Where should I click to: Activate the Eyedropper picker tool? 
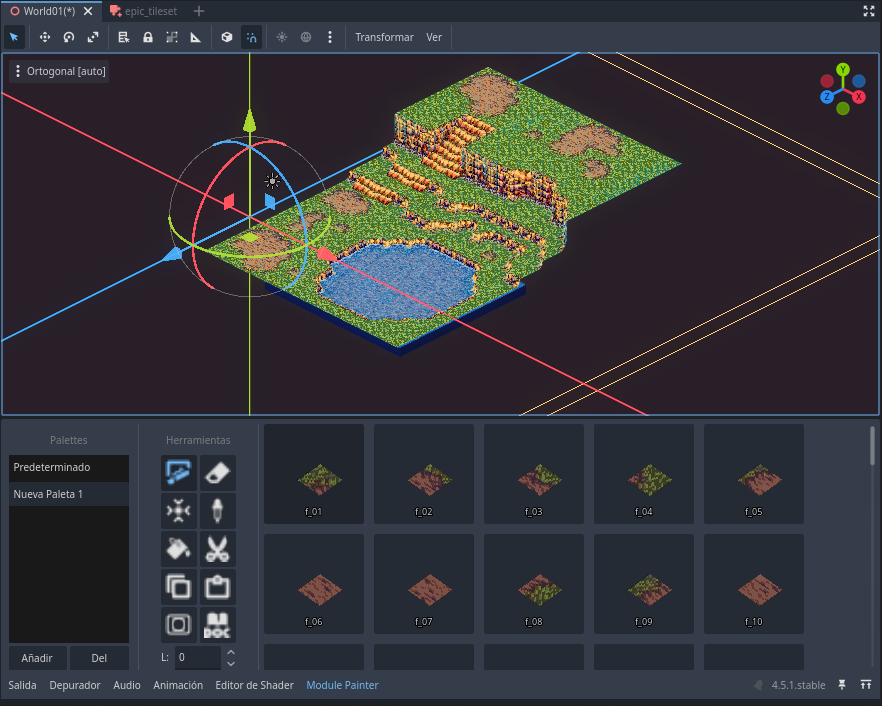(x=218, y=510)
